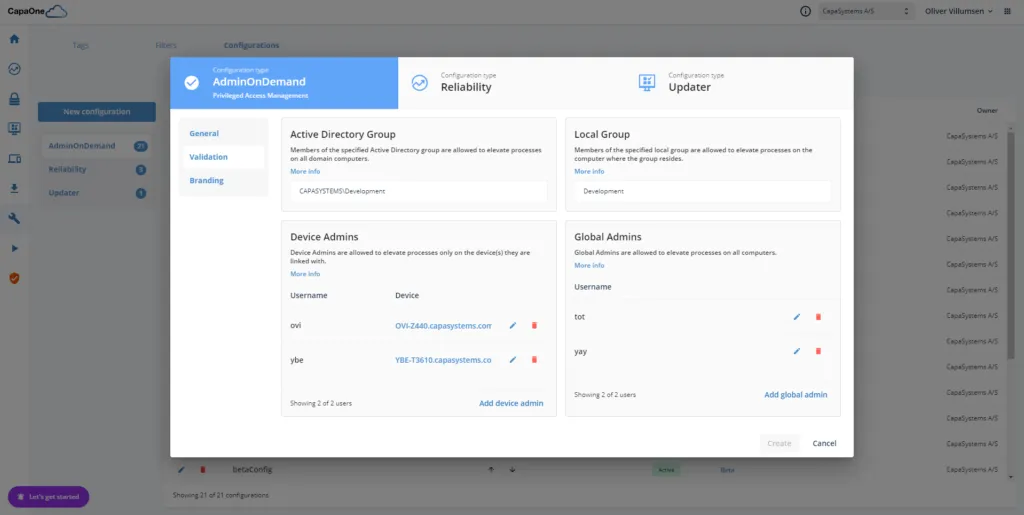Image resolution: width=1024 pixels, height=515 pixels.
Task: Select AdminOnDemand in the configuration list
Action: 97,146
